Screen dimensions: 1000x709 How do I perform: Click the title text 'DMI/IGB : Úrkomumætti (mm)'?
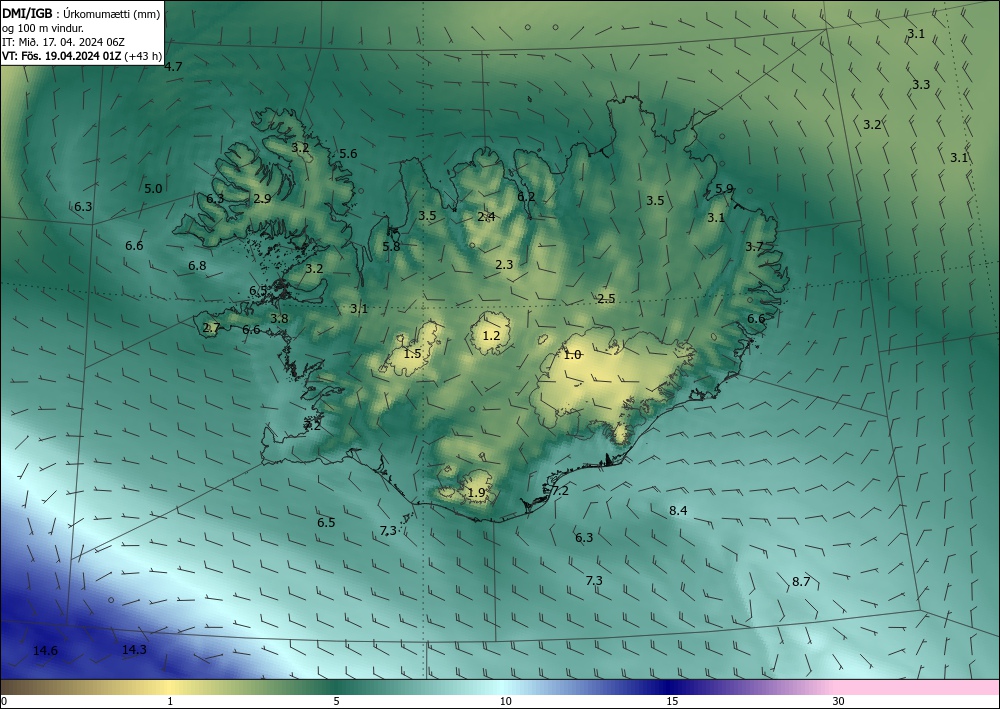(x=81, y=15)
